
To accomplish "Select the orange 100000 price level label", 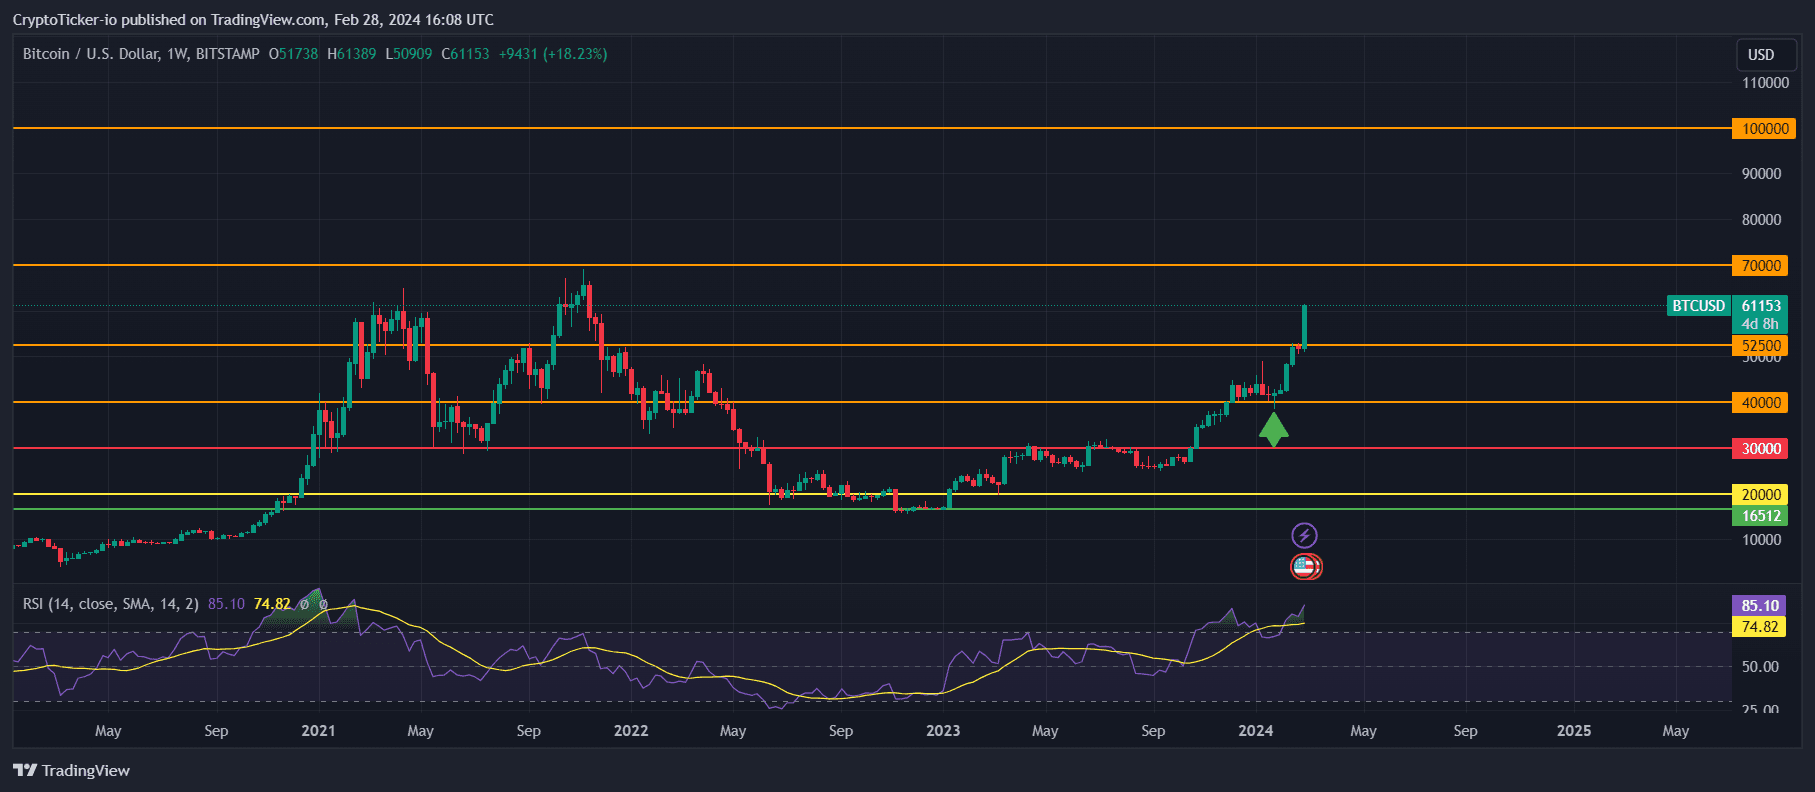I will (x=1764, y=129).
